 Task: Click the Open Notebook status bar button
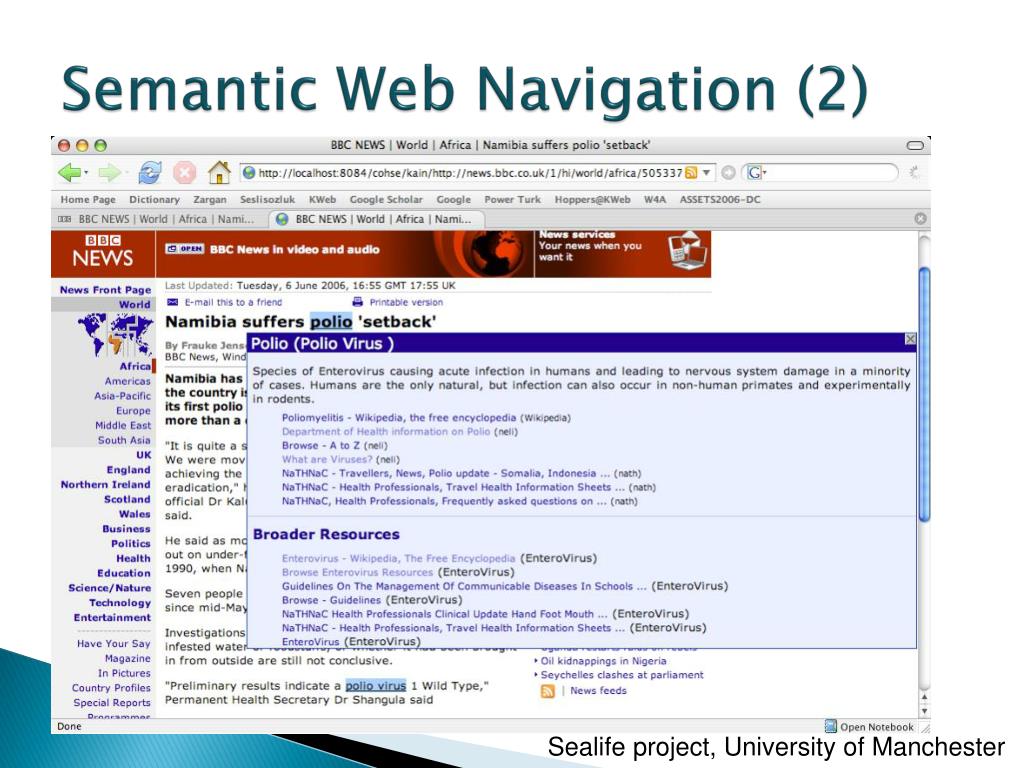pos(869,726)
